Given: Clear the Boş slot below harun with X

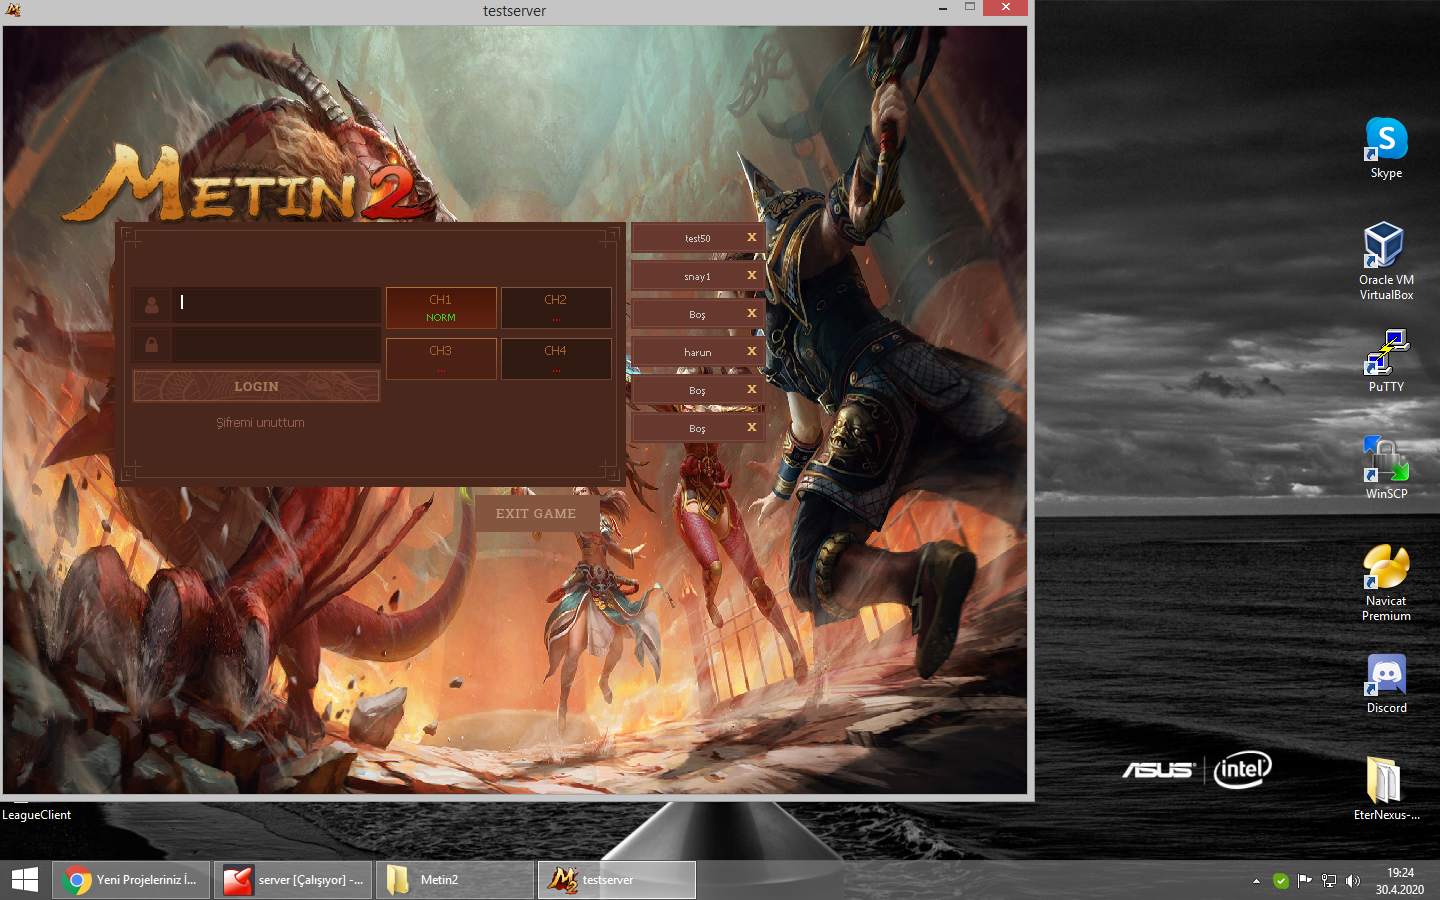Looking at the screenshot, I should [752, 389].
